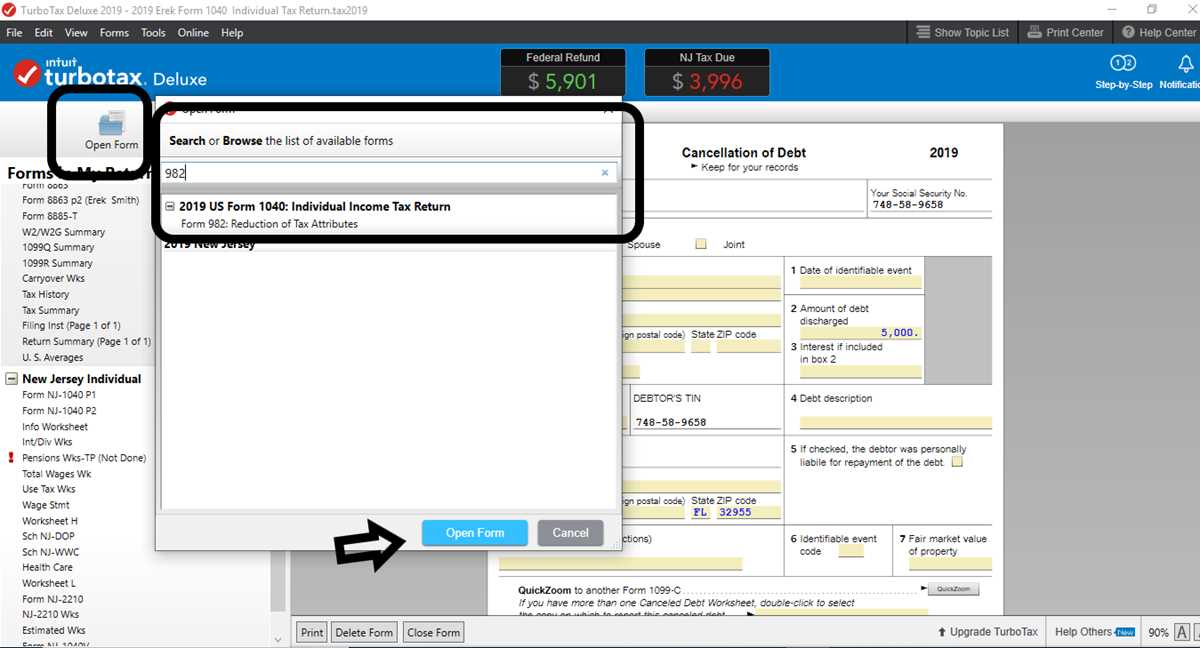This screenshot has width=1200, height=648.
Task: Click the Interest if included in box 2 field
Action: click(x=860, y=372)
